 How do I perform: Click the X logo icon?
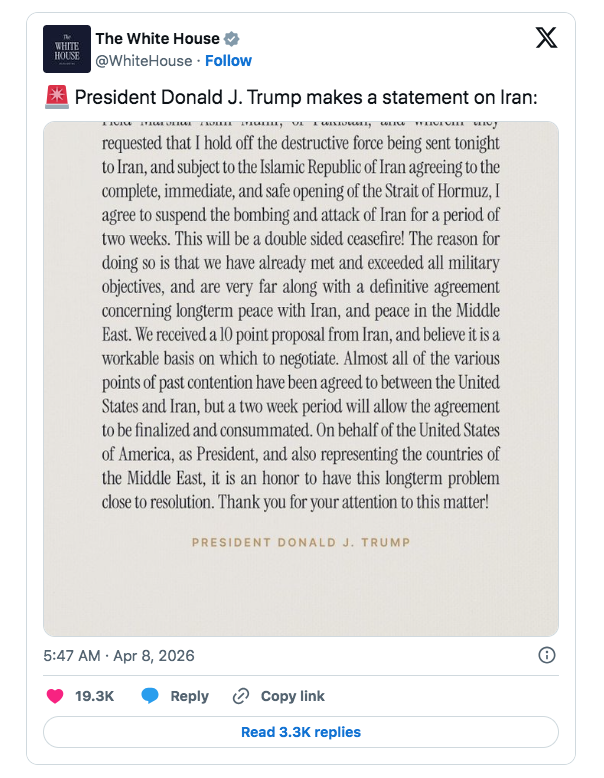tap(546, 38)
